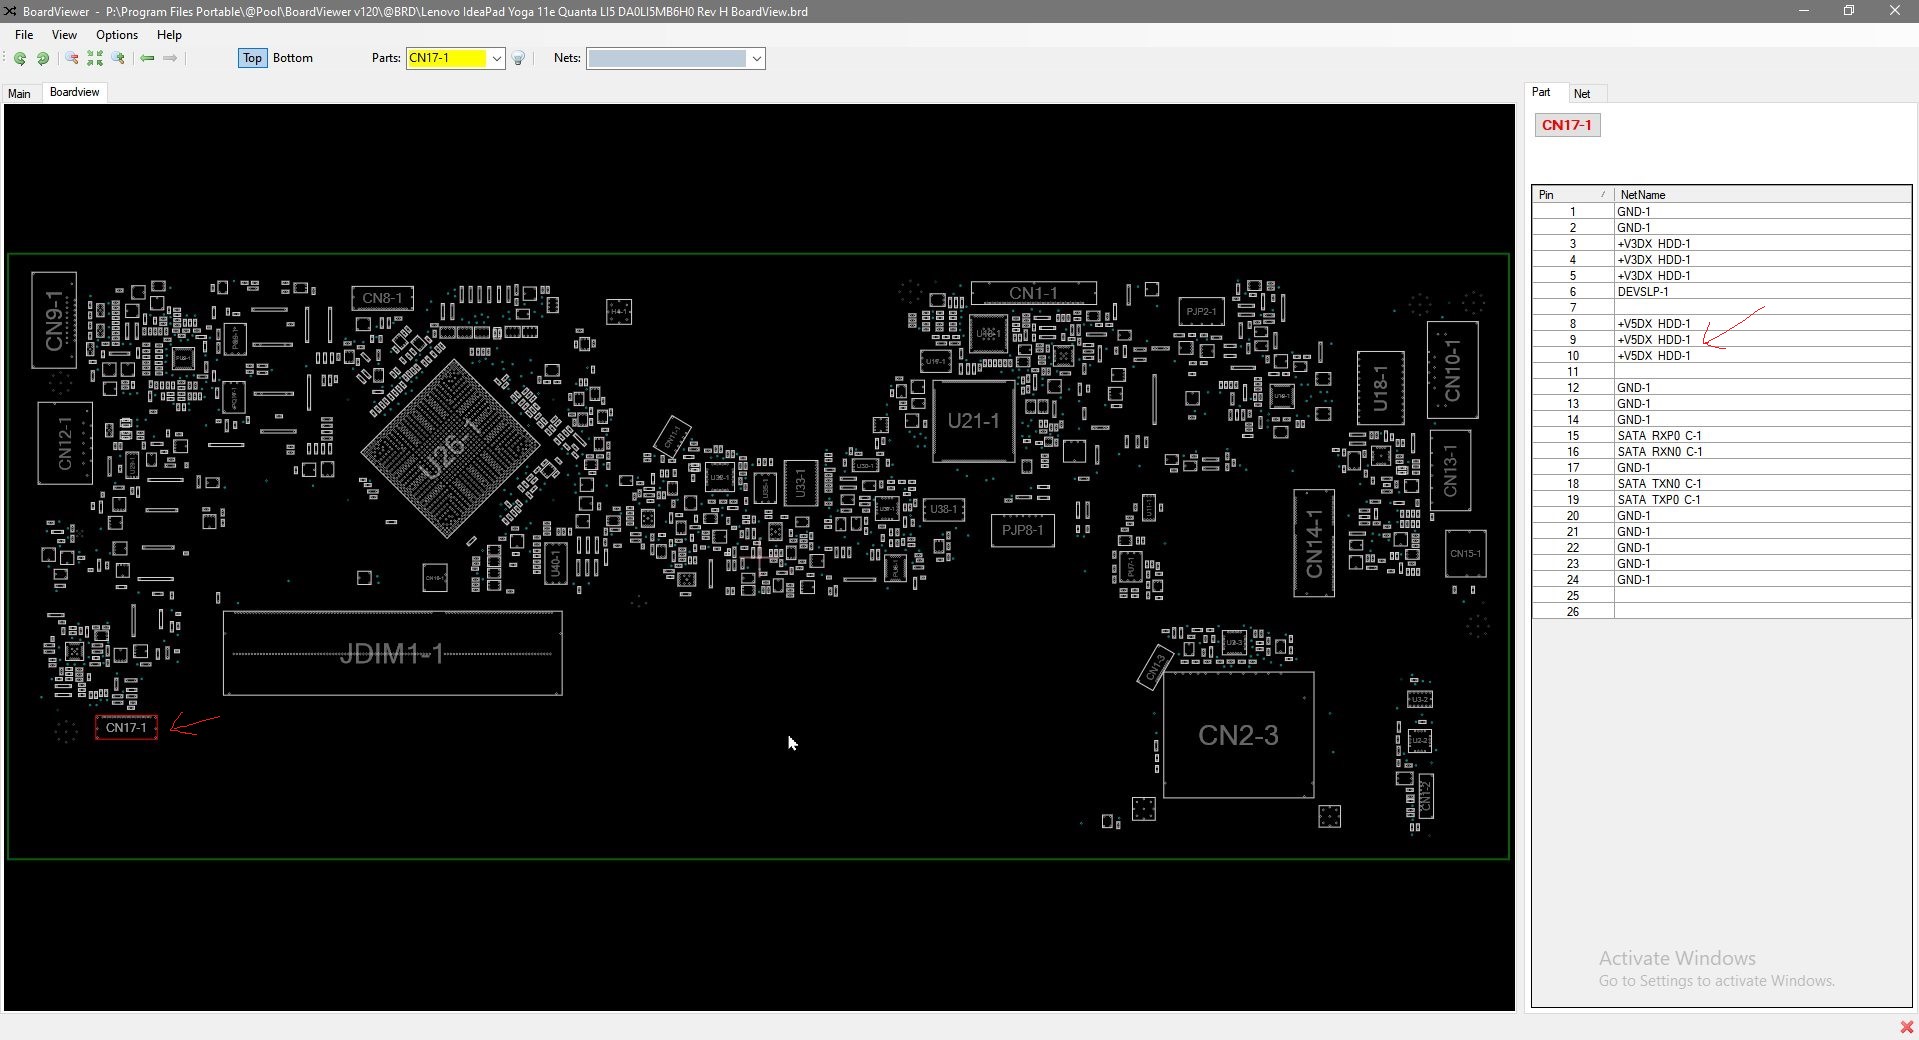Select pin 24 row GND-1
This screenshot has height=1040, width=1919.
point(1721,579)
